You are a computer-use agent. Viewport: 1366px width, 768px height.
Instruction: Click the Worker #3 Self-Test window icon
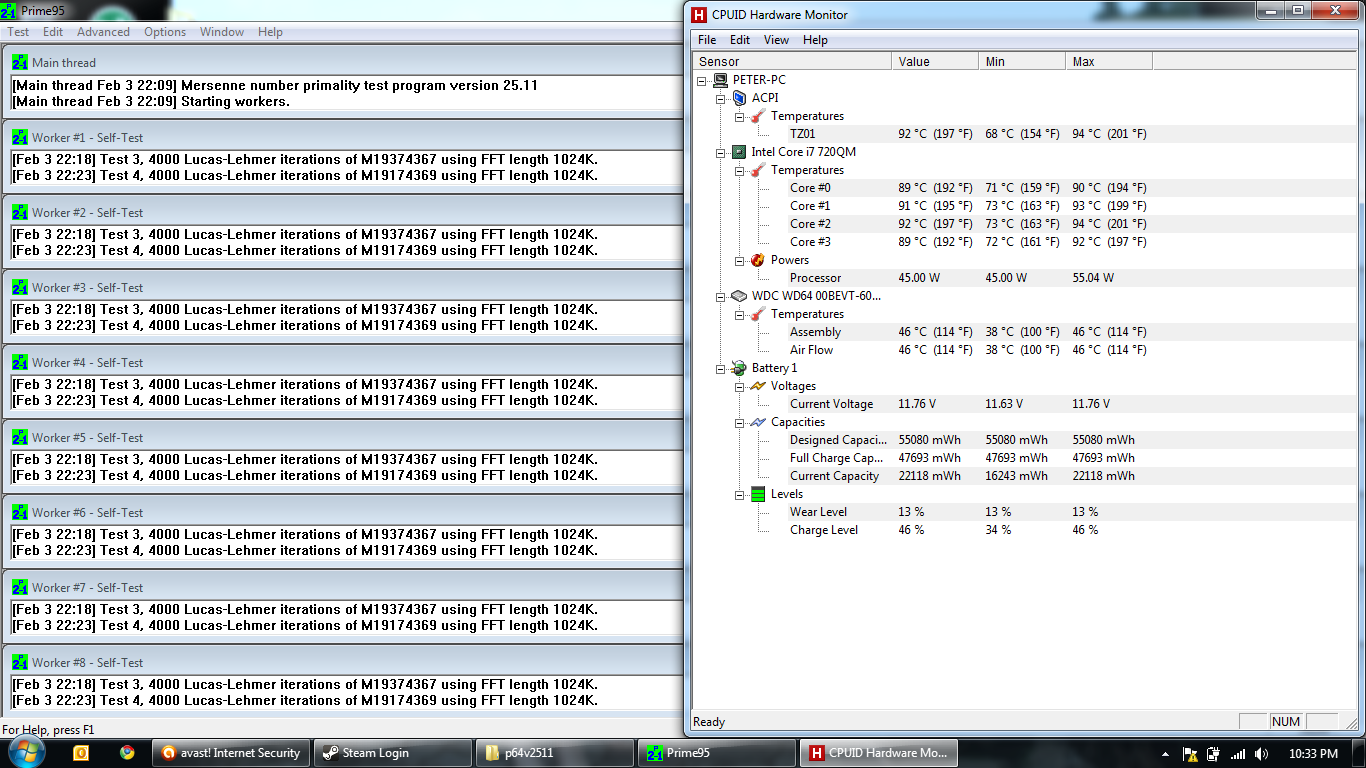[x=20, y=287]
